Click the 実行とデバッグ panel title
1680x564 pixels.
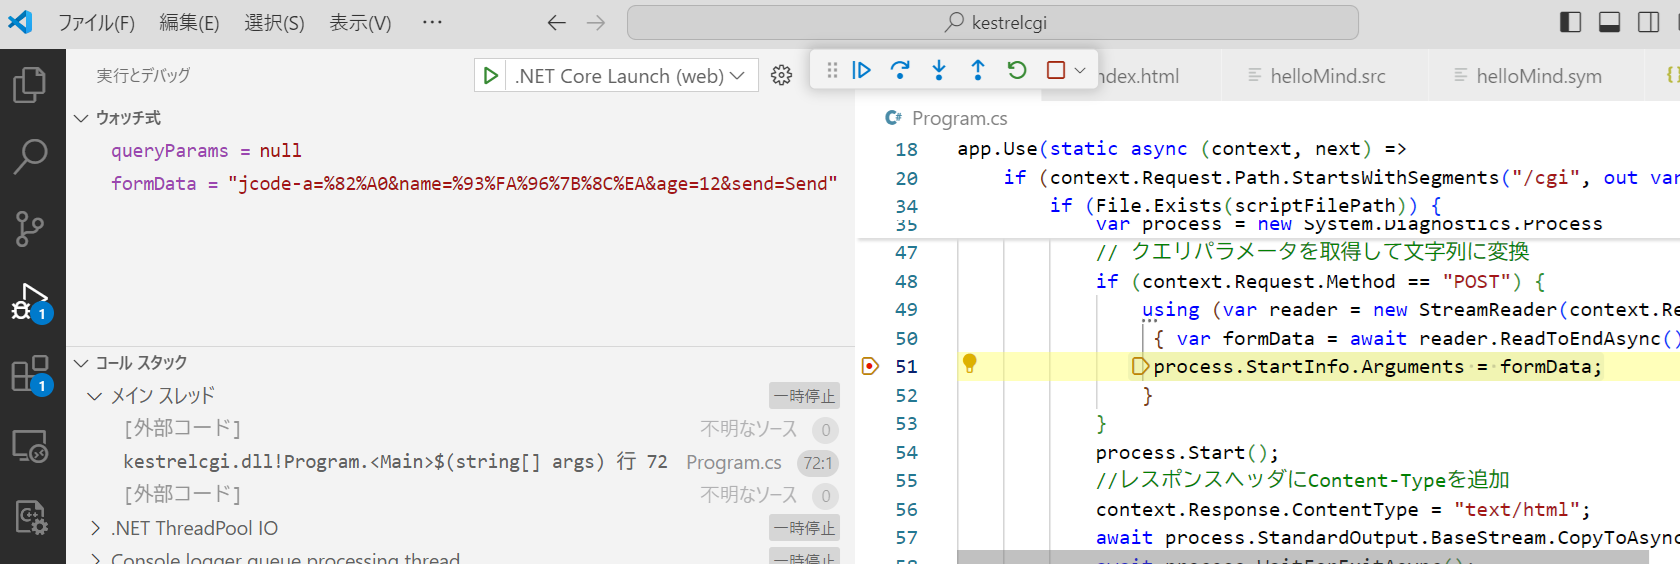pyautogui.click(x=143, y=75)
